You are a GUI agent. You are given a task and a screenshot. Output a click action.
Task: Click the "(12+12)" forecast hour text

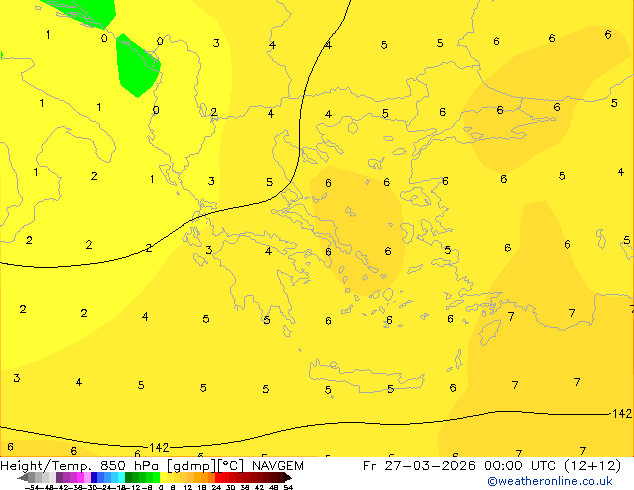(x=592, y=466)
